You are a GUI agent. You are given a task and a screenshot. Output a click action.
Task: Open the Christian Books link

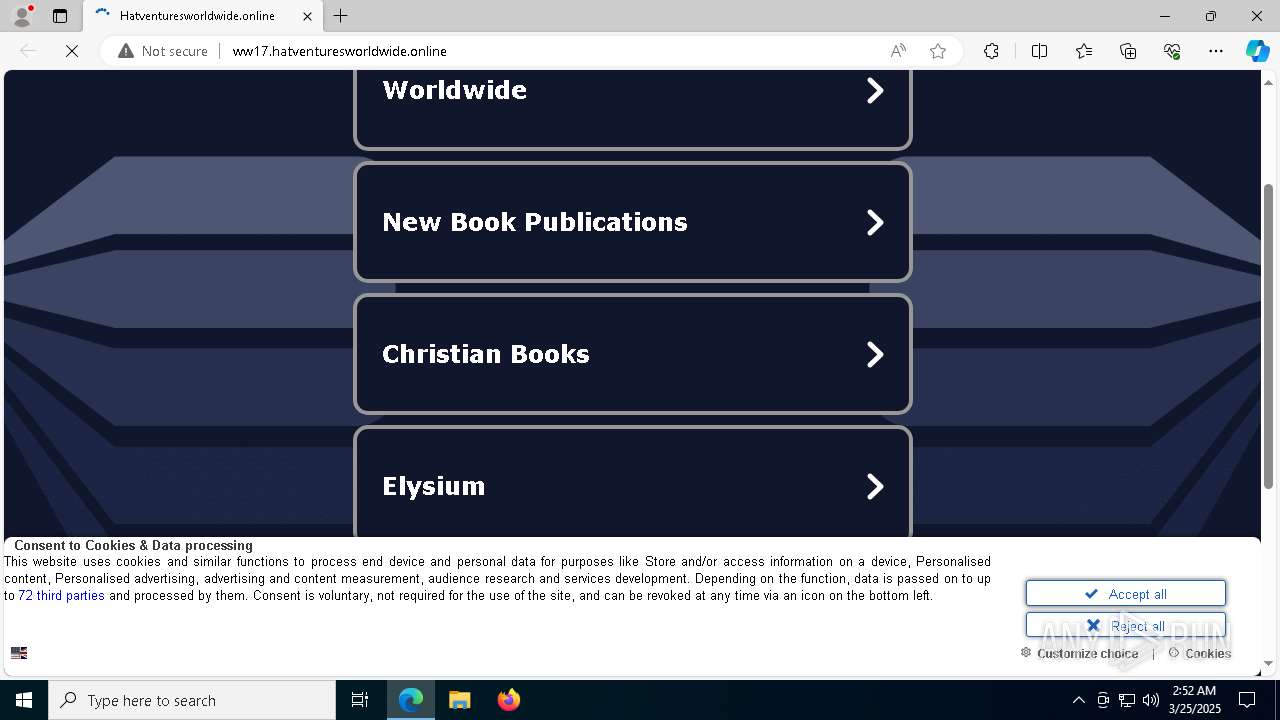[633, 354]
